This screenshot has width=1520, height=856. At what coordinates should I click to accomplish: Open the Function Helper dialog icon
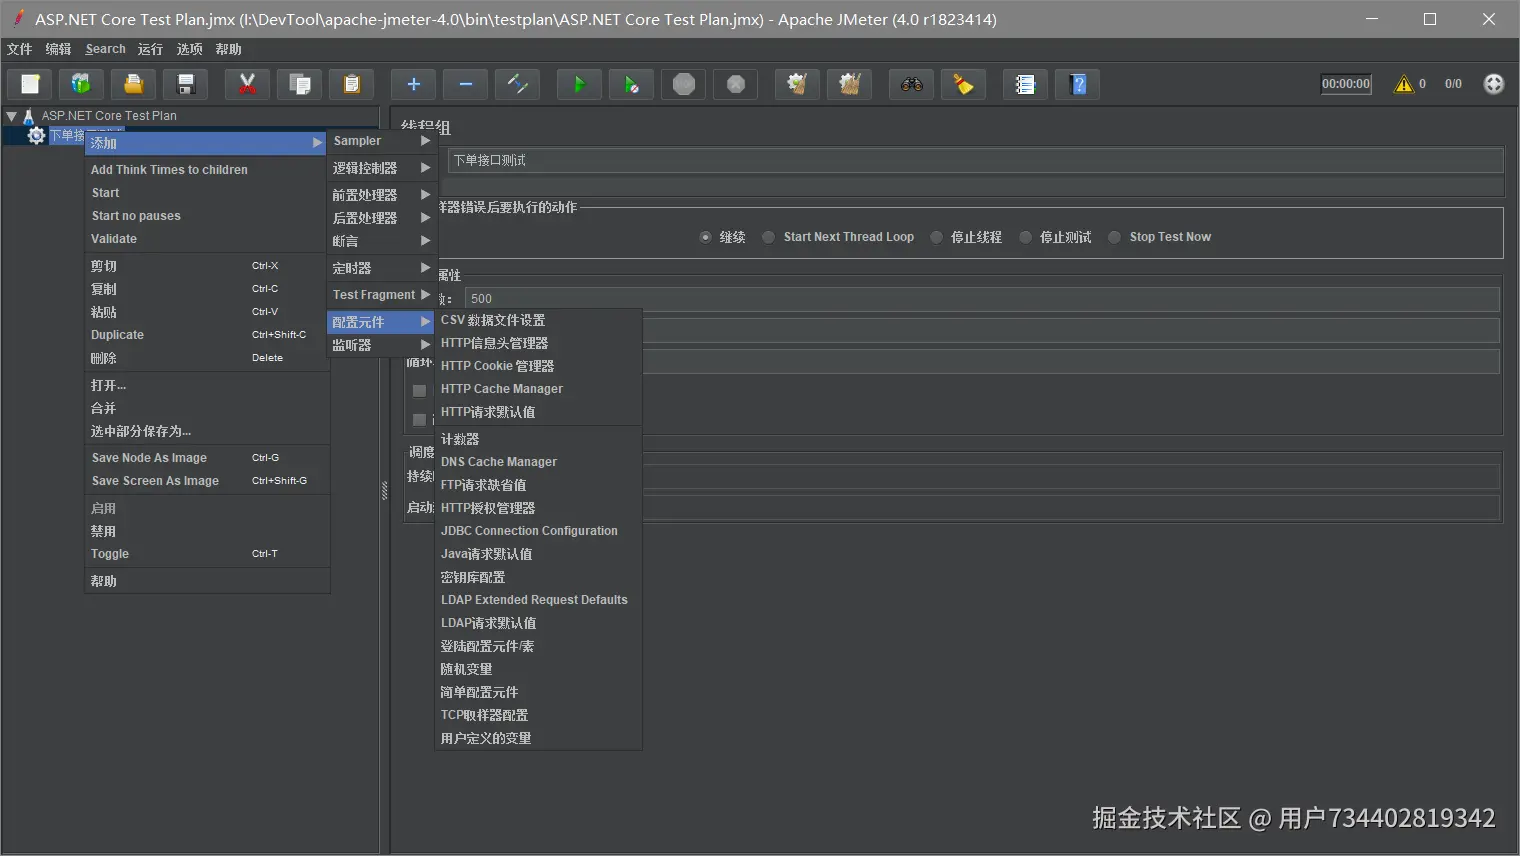click(1025, 85)
